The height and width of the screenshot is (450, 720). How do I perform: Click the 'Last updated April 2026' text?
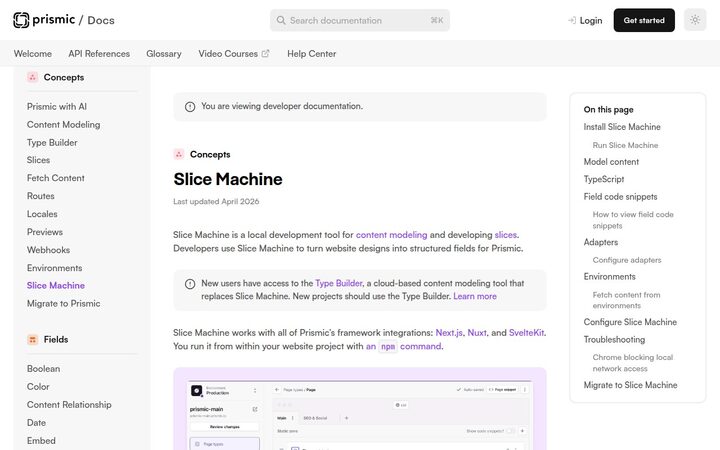pos(216,202)
